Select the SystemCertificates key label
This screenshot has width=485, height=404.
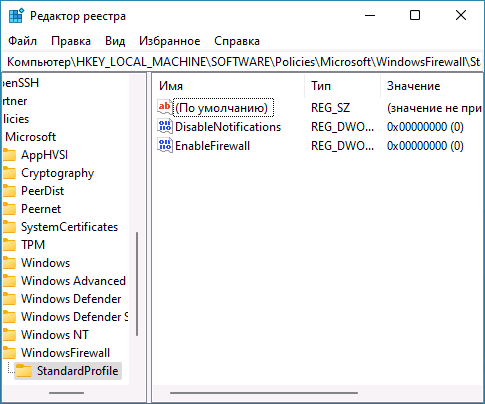70,227
